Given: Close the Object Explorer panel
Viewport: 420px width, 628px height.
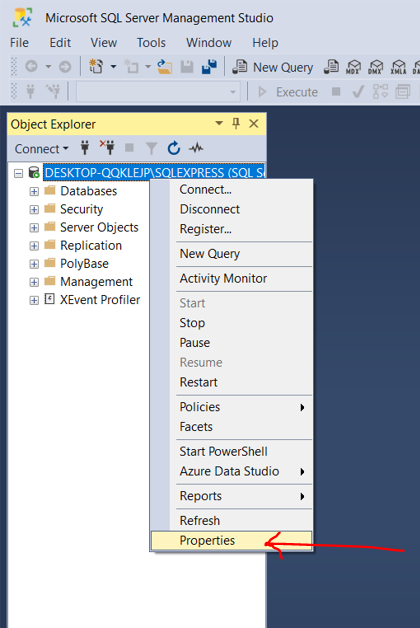Looking at the screenshot, I should pos(254,123).
